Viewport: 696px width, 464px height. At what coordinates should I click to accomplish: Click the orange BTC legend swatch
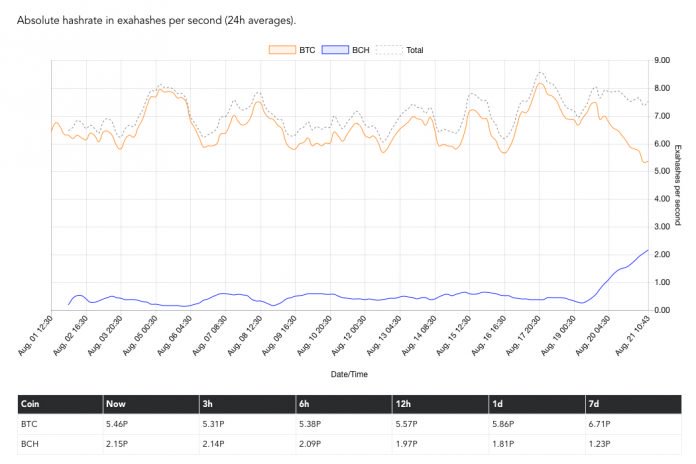tap(282, 50)
